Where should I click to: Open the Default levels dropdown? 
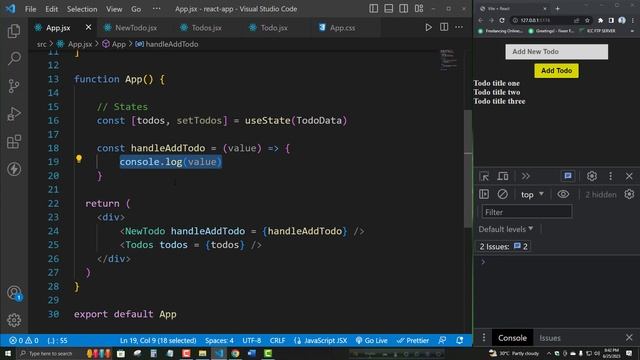506,229
